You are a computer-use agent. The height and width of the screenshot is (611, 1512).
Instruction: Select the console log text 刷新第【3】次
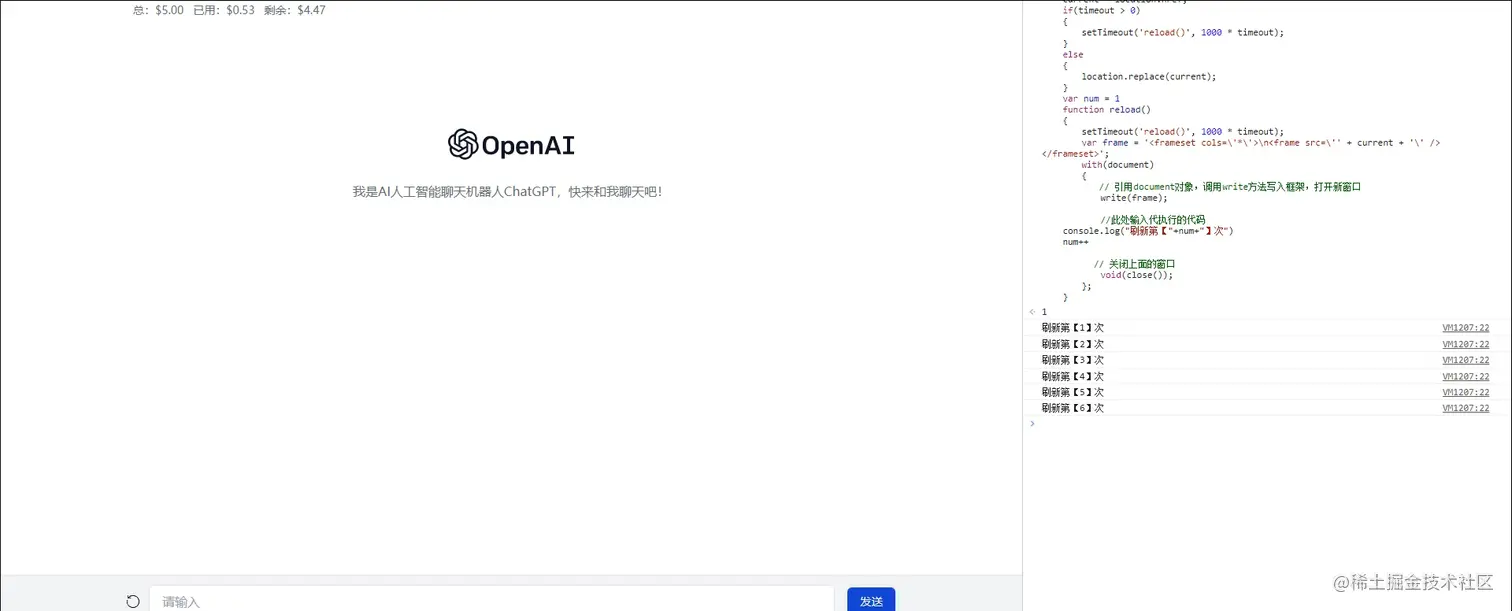tap(1072, 360)
